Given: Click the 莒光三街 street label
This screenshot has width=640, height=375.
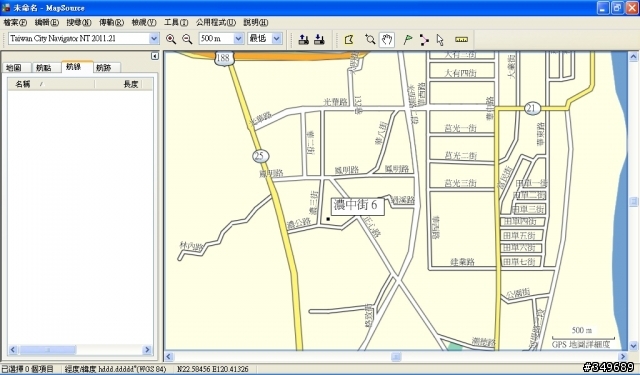Looking at the screenshot, I should [x=460, y=183].
